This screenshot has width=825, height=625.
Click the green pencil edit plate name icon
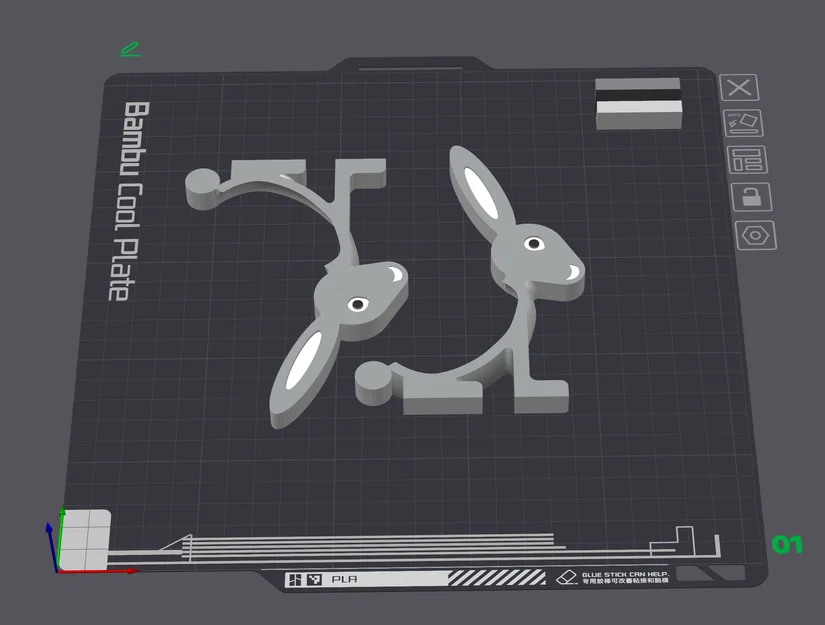coord(130,50)
